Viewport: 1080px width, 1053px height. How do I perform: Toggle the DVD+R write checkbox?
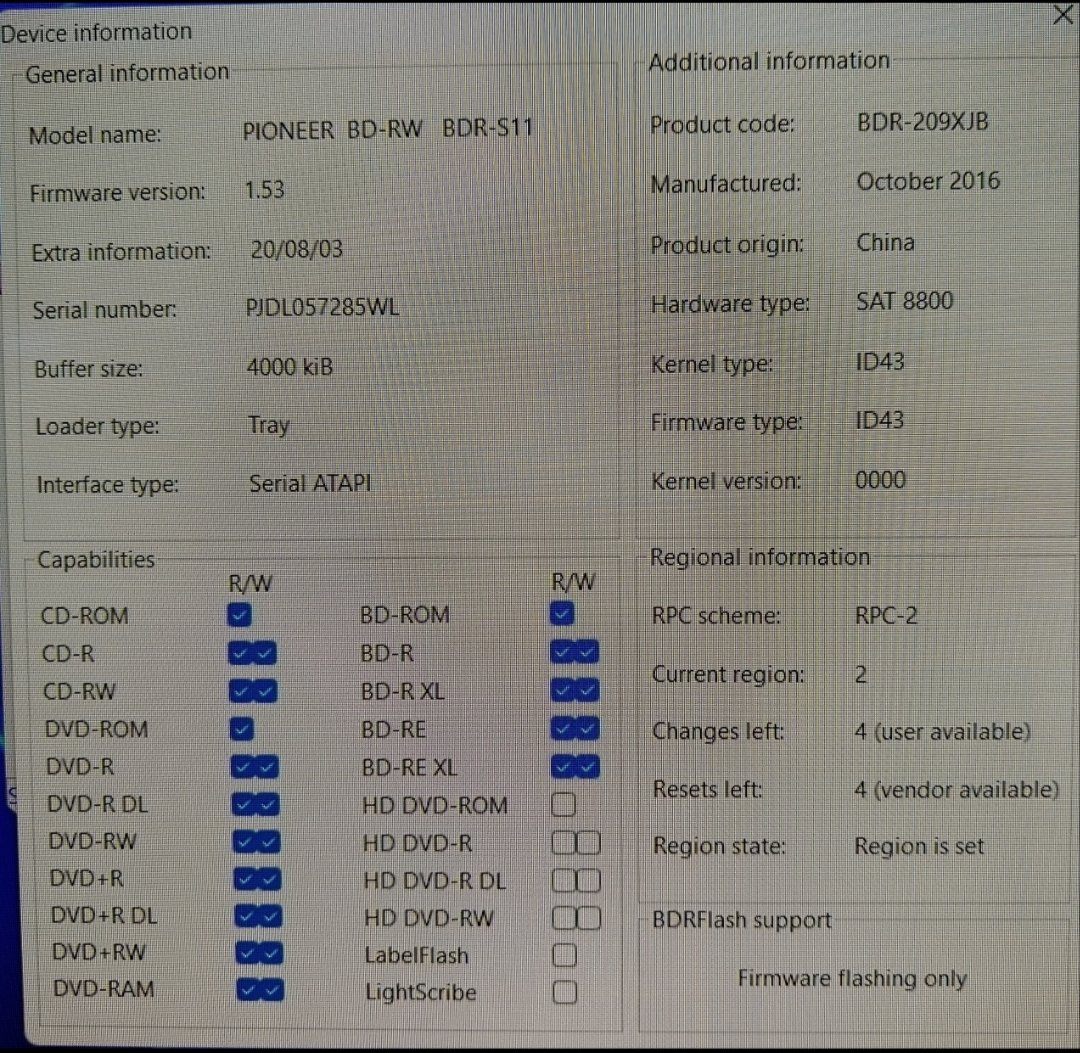[x=270, y=878]
